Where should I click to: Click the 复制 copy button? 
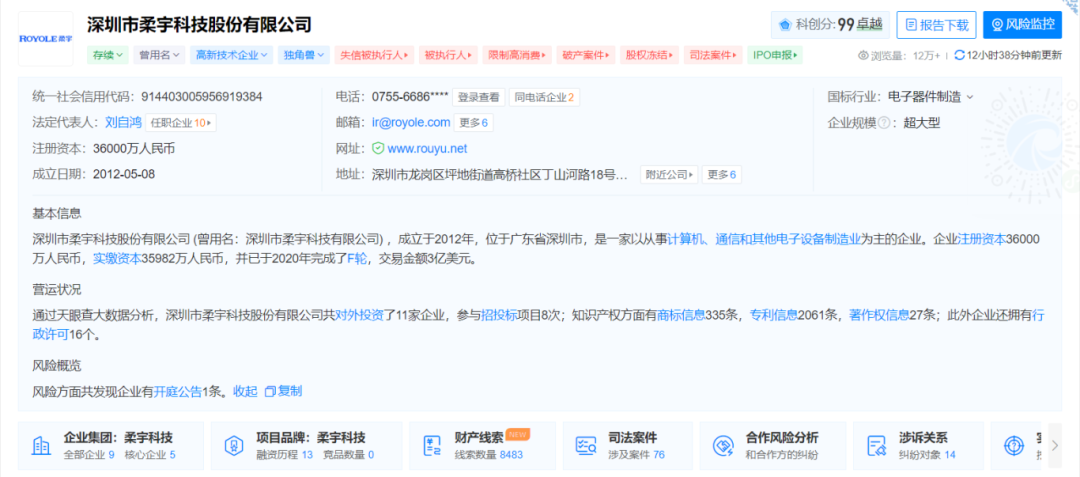(283, 391)
